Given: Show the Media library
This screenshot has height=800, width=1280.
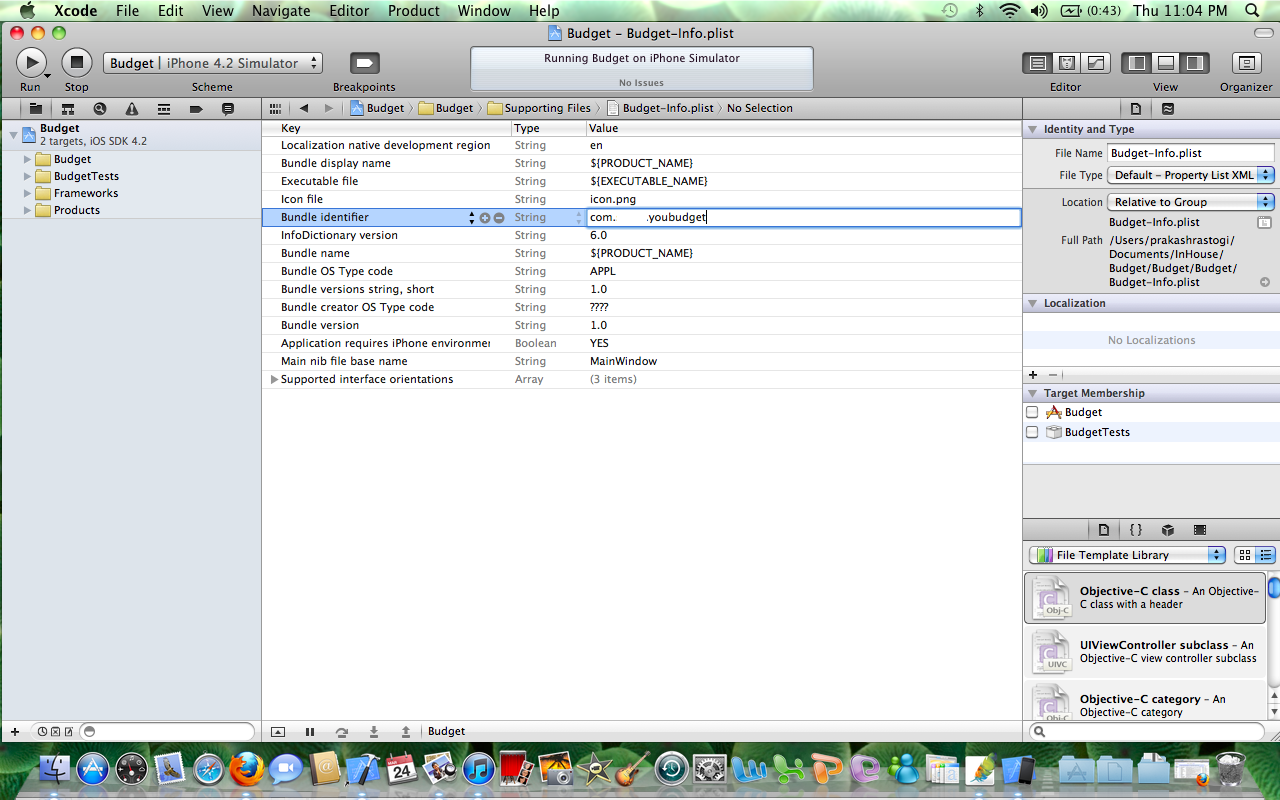Looking at the screenshot, I should [1200, 530].
